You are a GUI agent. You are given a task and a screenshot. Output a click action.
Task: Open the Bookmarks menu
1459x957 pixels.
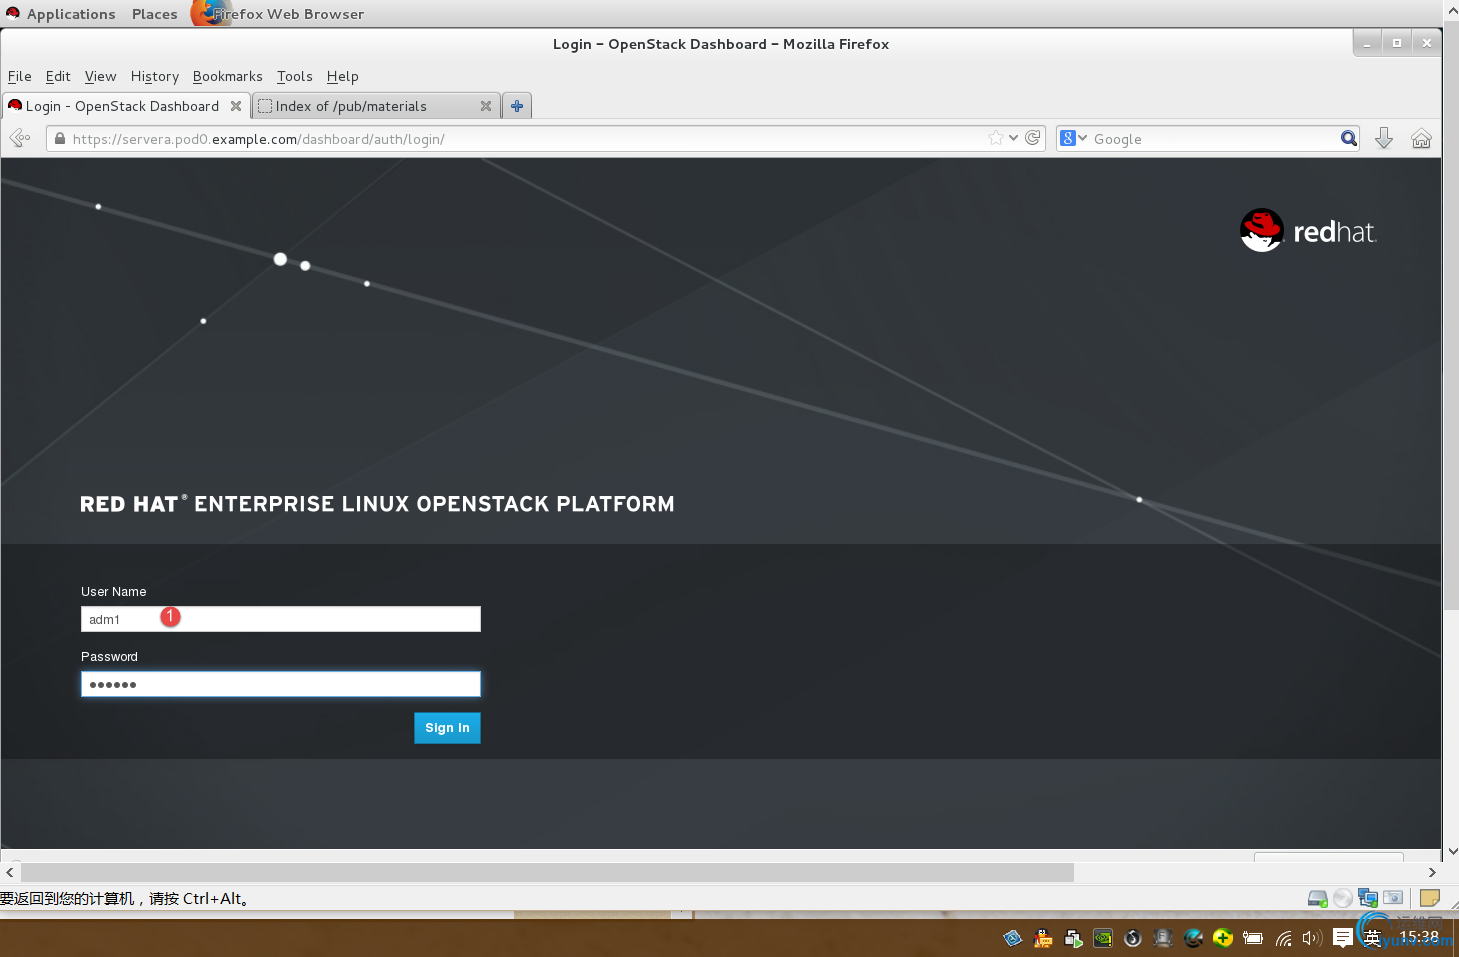[228, 76]
